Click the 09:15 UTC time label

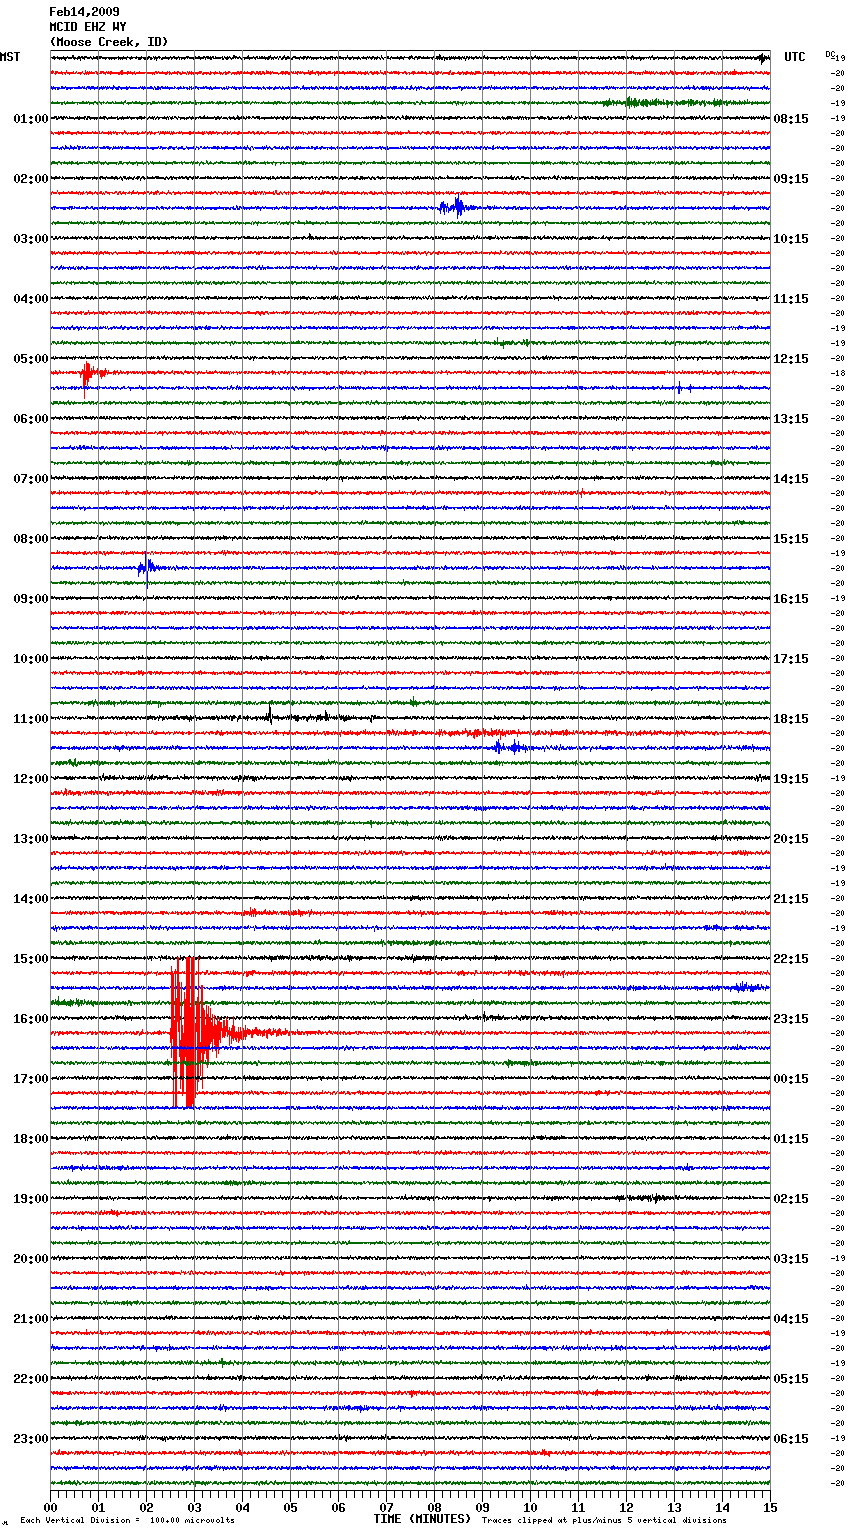click(791, 179)
